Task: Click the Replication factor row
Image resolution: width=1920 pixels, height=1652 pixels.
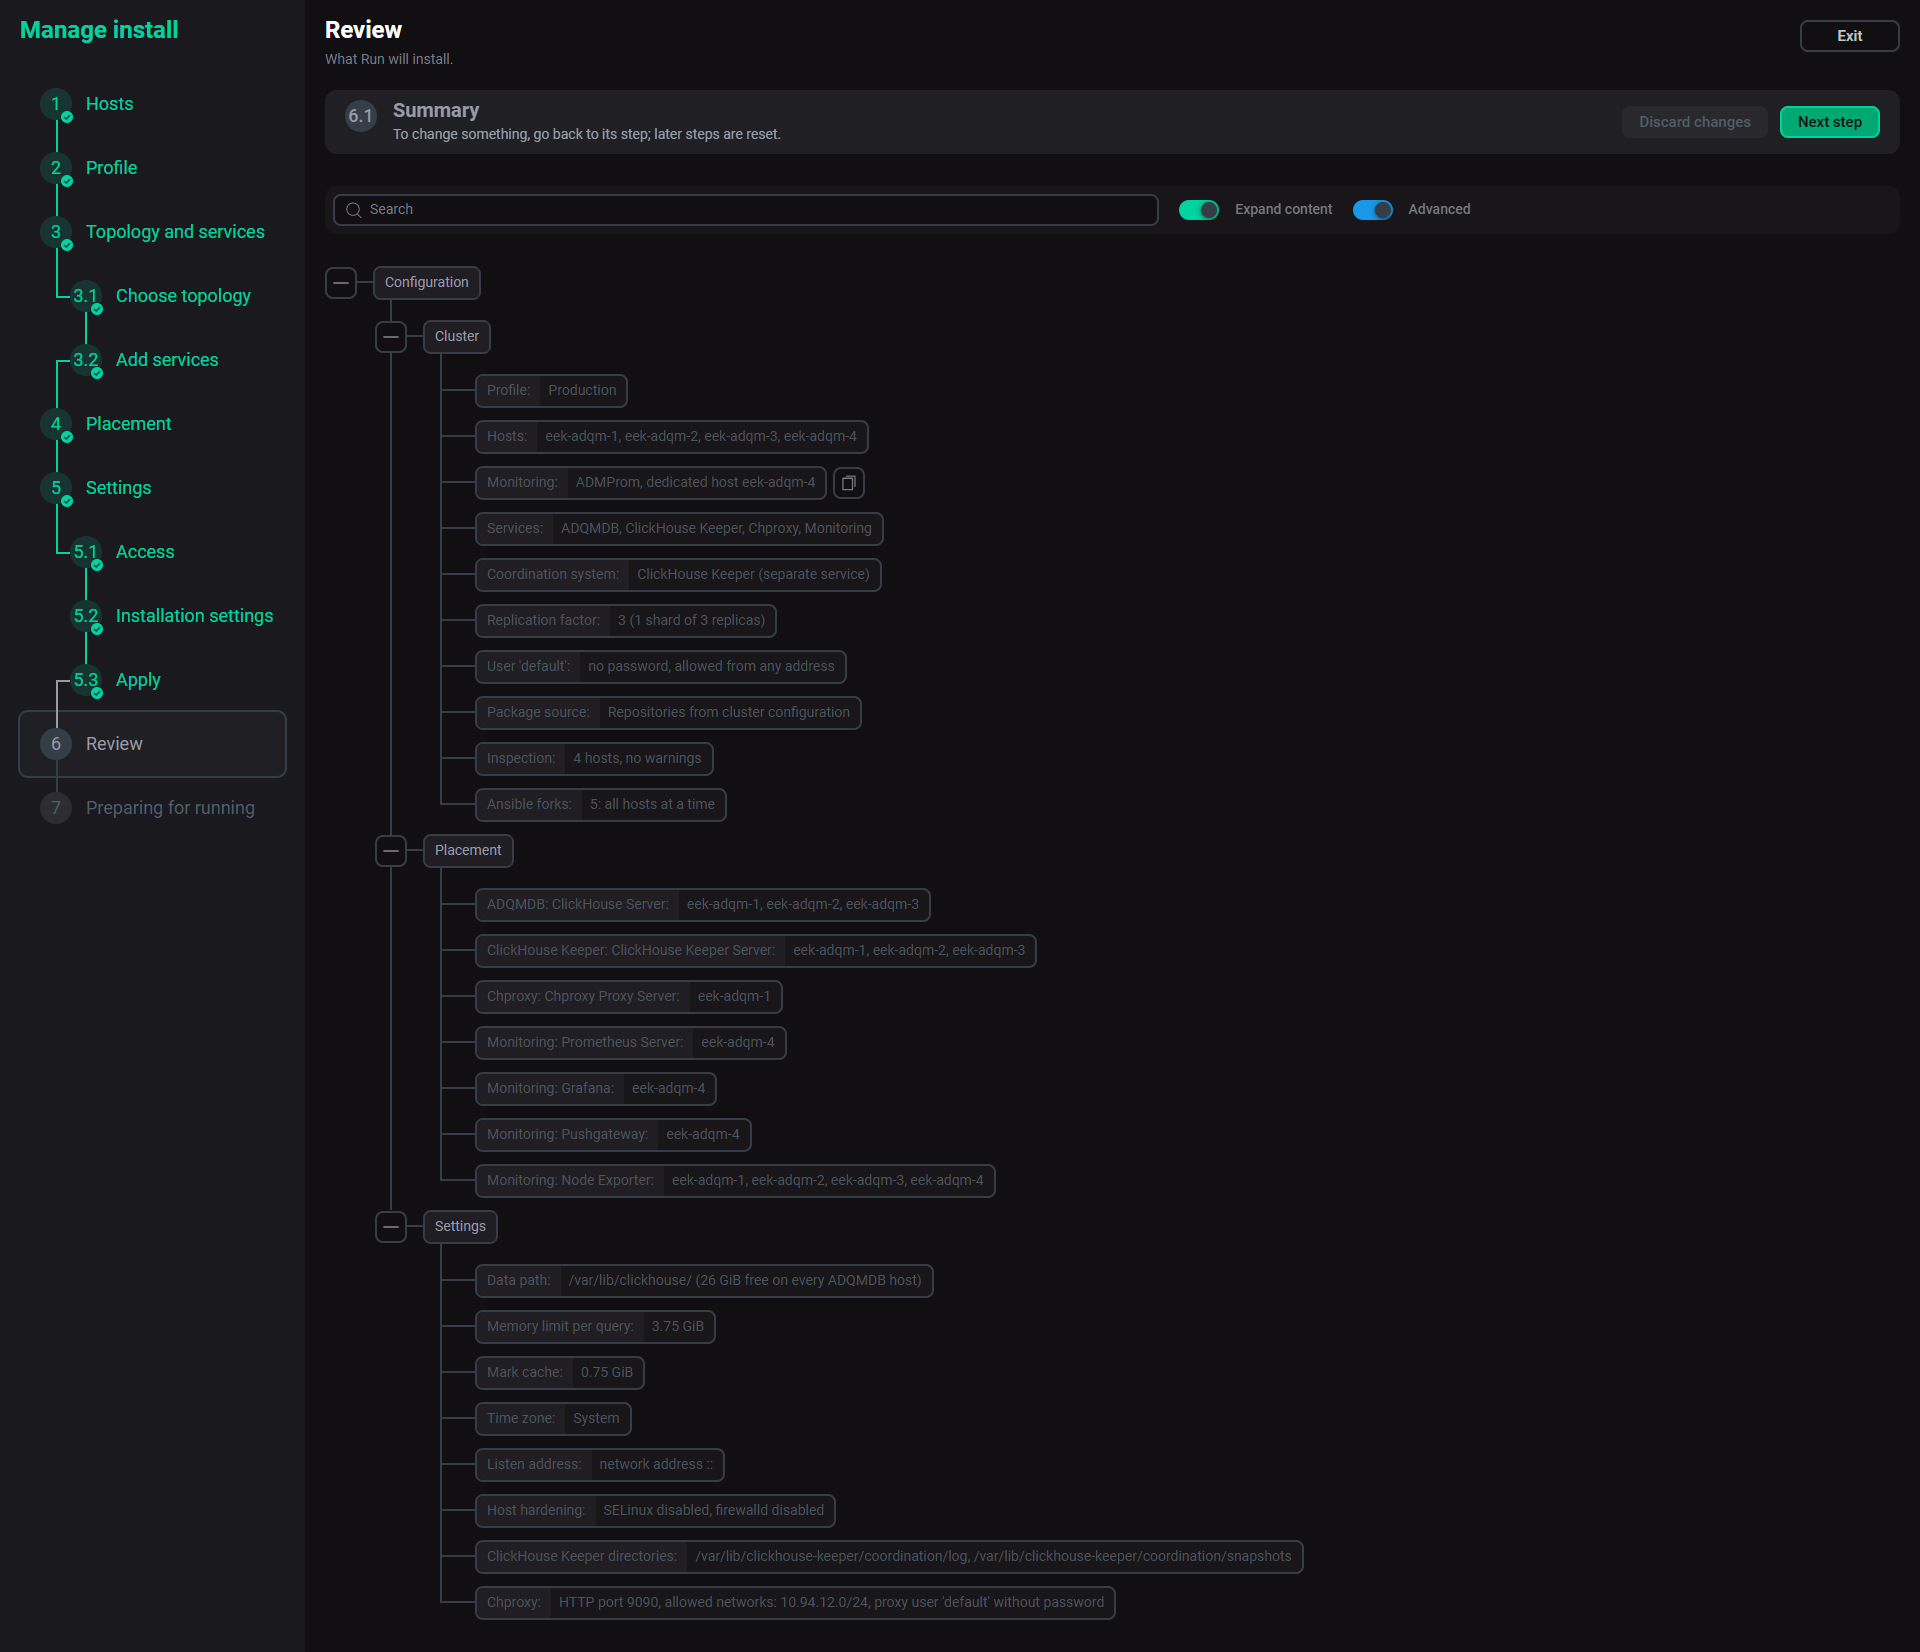Action: coord(625,621)
